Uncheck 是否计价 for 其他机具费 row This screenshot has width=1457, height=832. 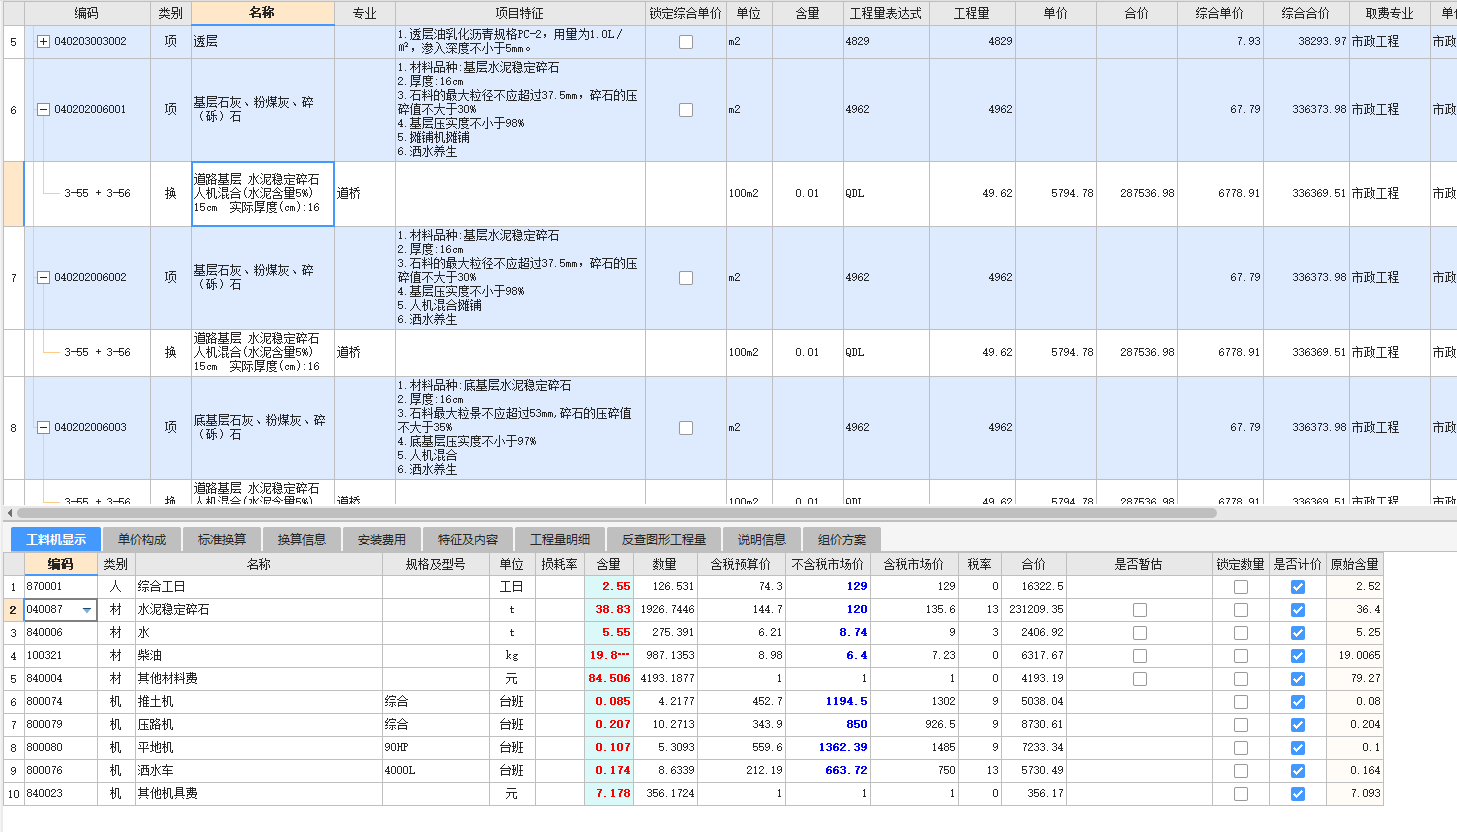1298,794
